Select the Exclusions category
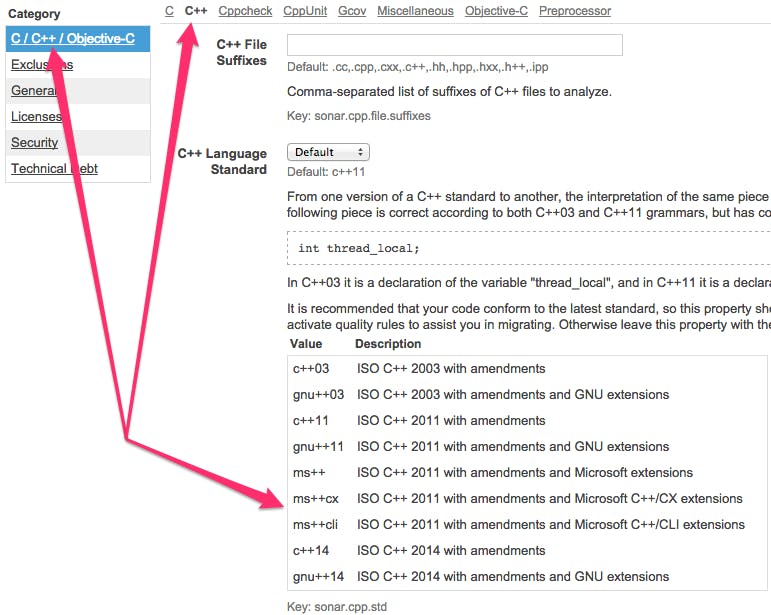The width and height of the screenshot is (771, 615). [42, 64]
